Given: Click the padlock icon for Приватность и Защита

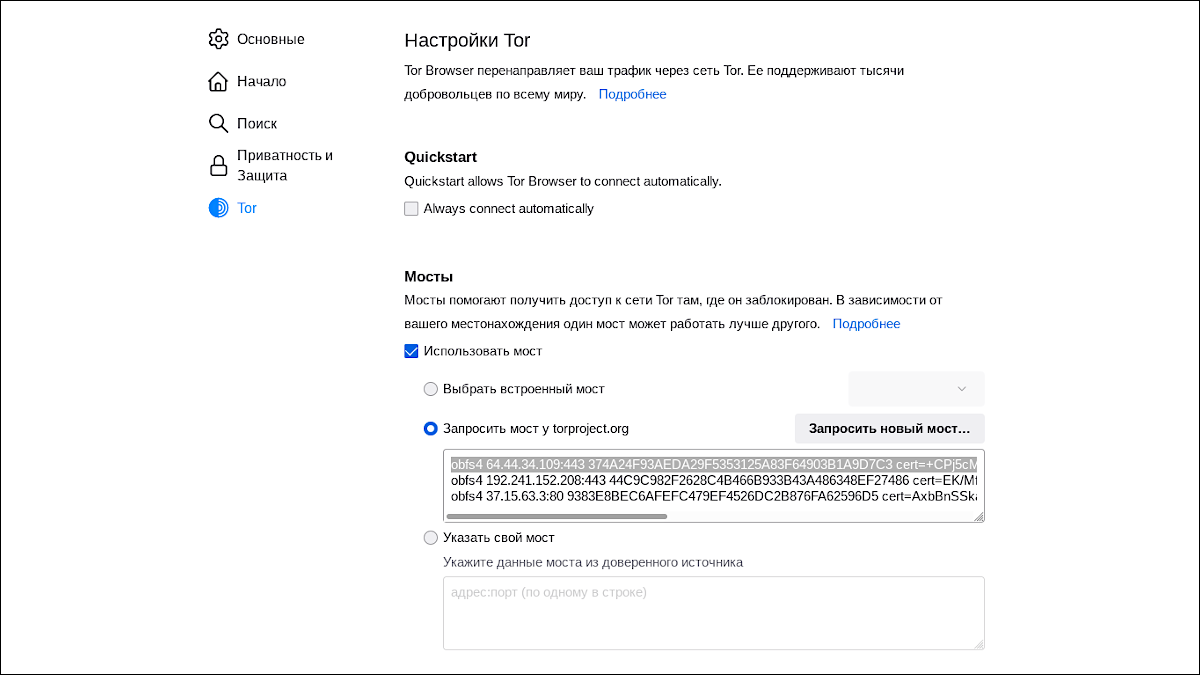Looking at the screenshot, I should tap(218, 165).
